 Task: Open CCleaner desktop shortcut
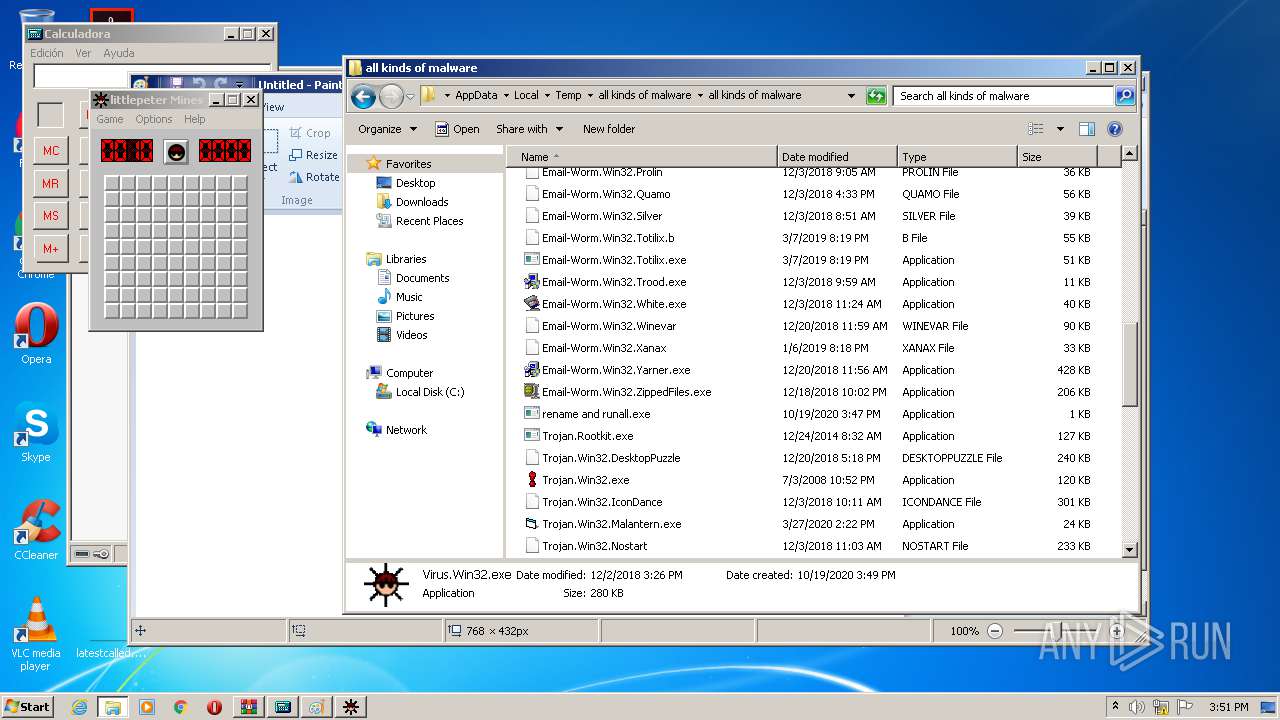tap(36, 530)
